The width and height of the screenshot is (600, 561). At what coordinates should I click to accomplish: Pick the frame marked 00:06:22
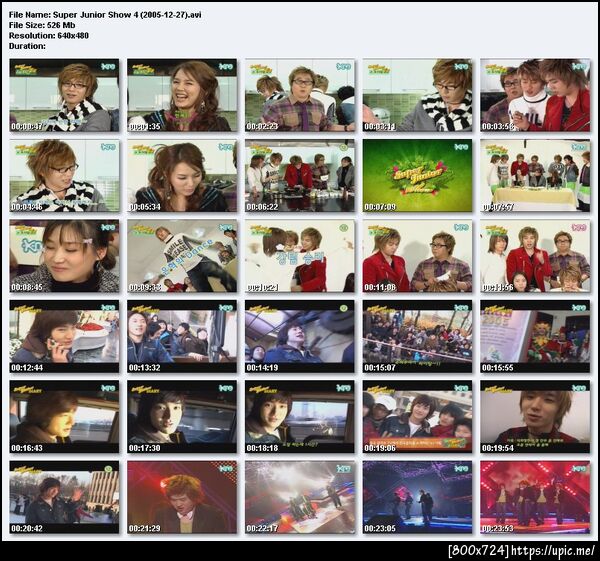[300, 176]
